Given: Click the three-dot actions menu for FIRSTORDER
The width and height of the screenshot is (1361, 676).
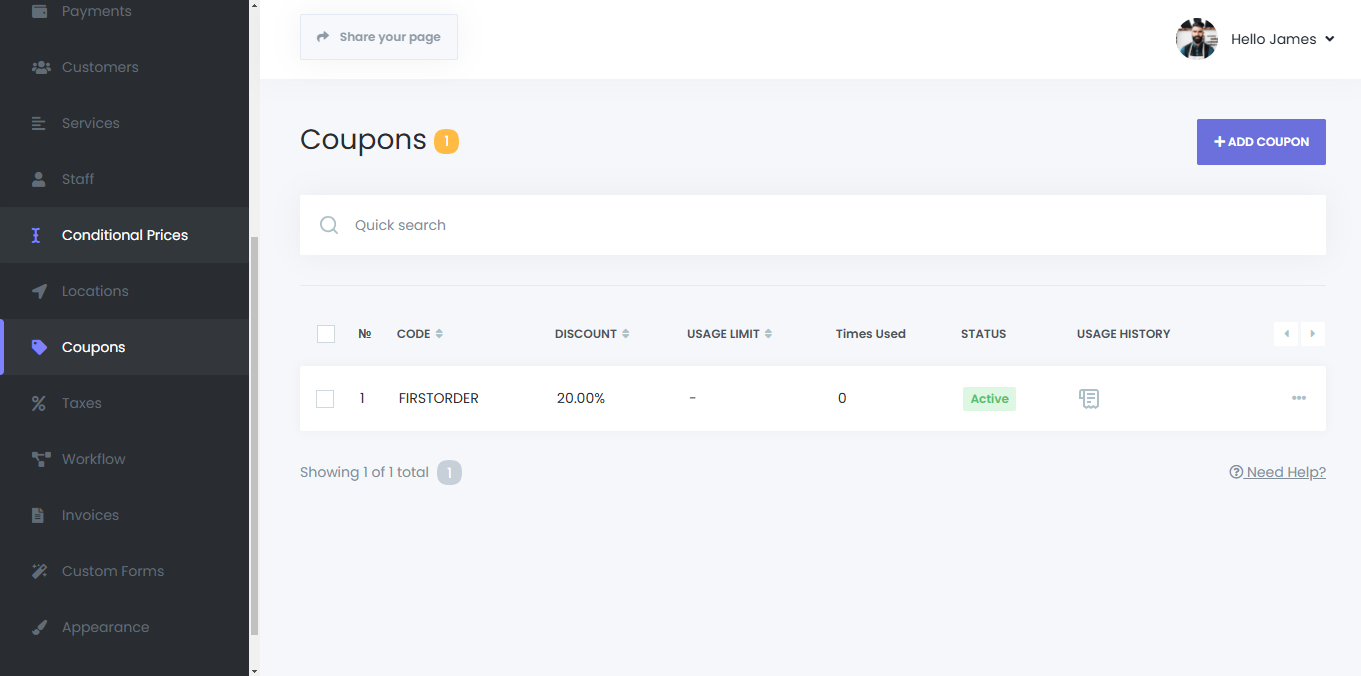Looking at the screenshot, I should pyautogui.click(x=1298, y=398).
